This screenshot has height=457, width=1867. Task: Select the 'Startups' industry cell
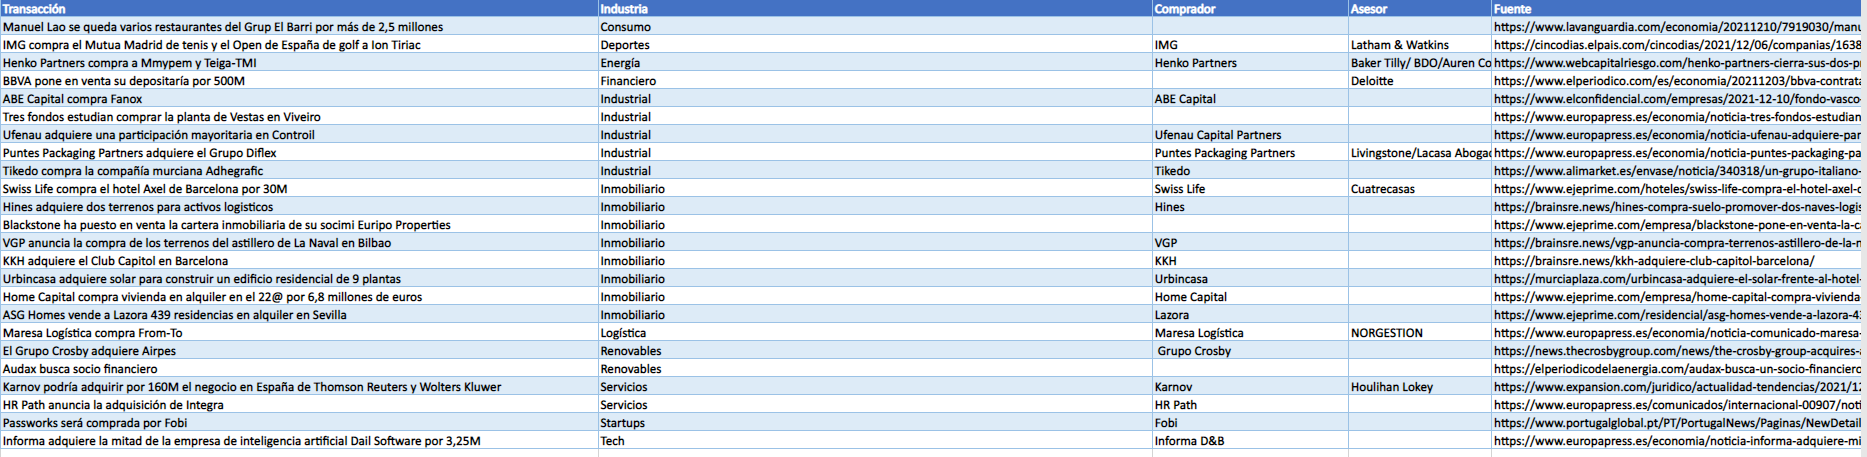(x=875, y=423)
